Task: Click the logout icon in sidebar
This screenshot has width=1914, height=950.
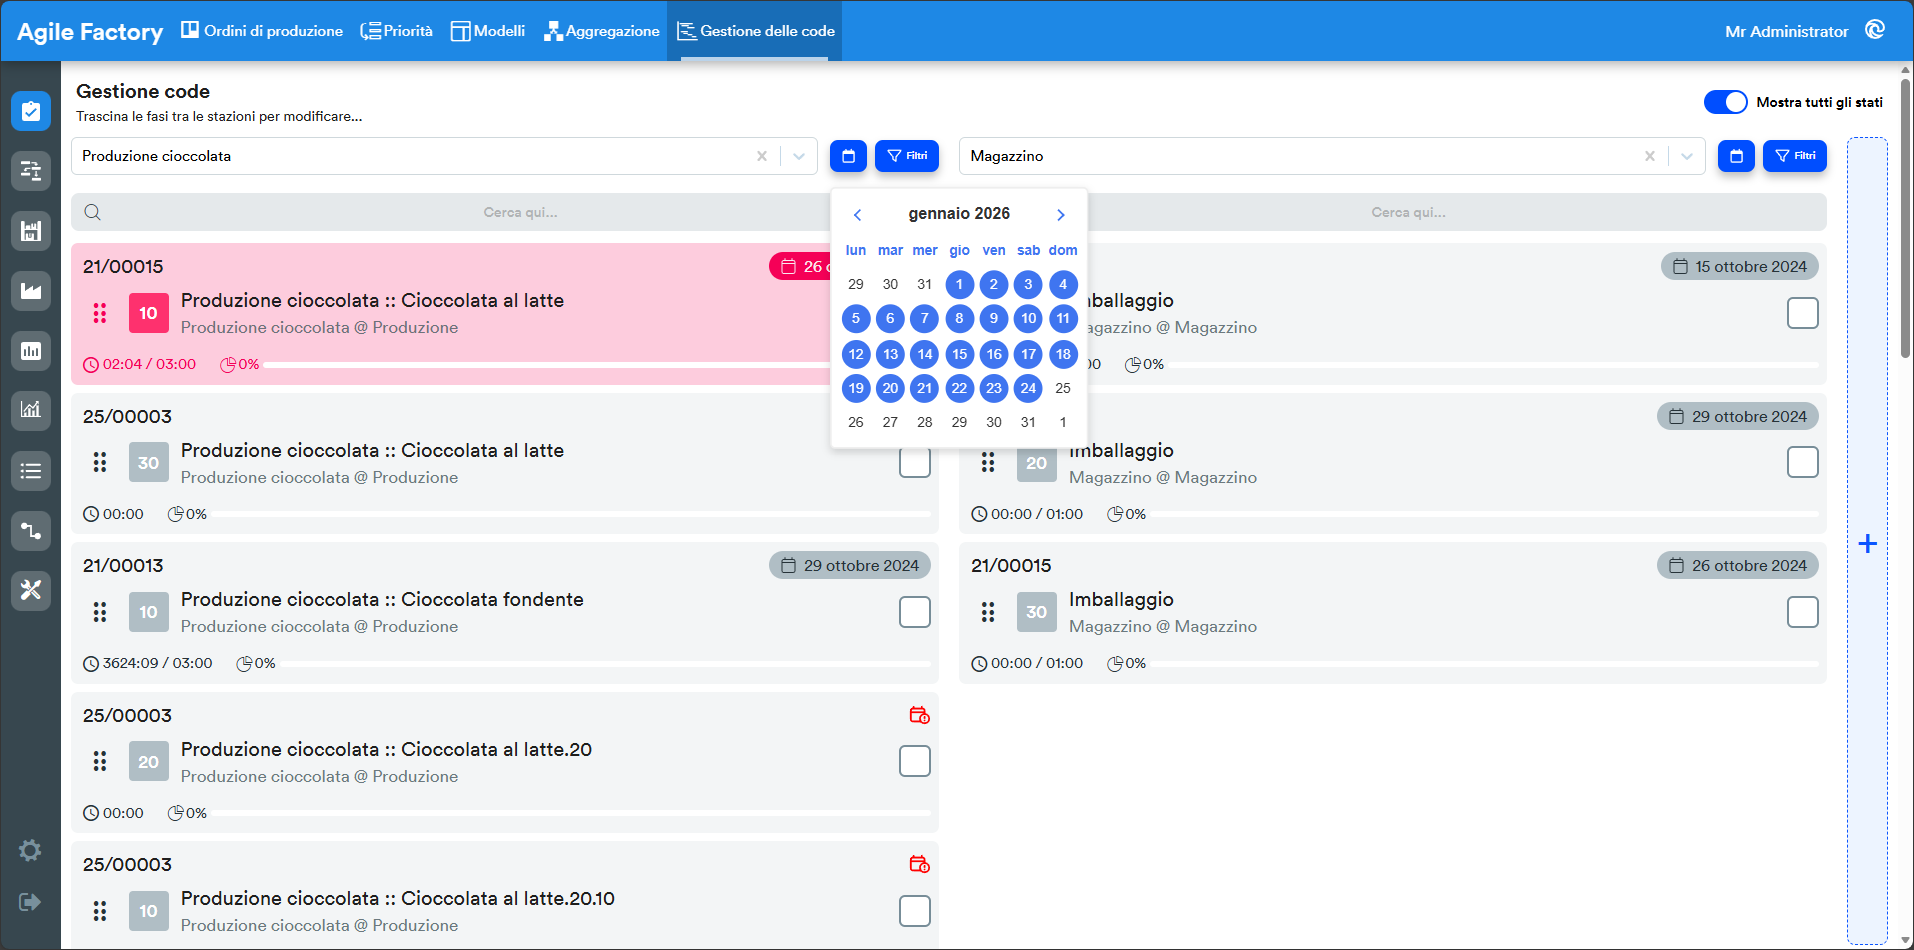Action: pyautogui.click(x=30, y=902)
